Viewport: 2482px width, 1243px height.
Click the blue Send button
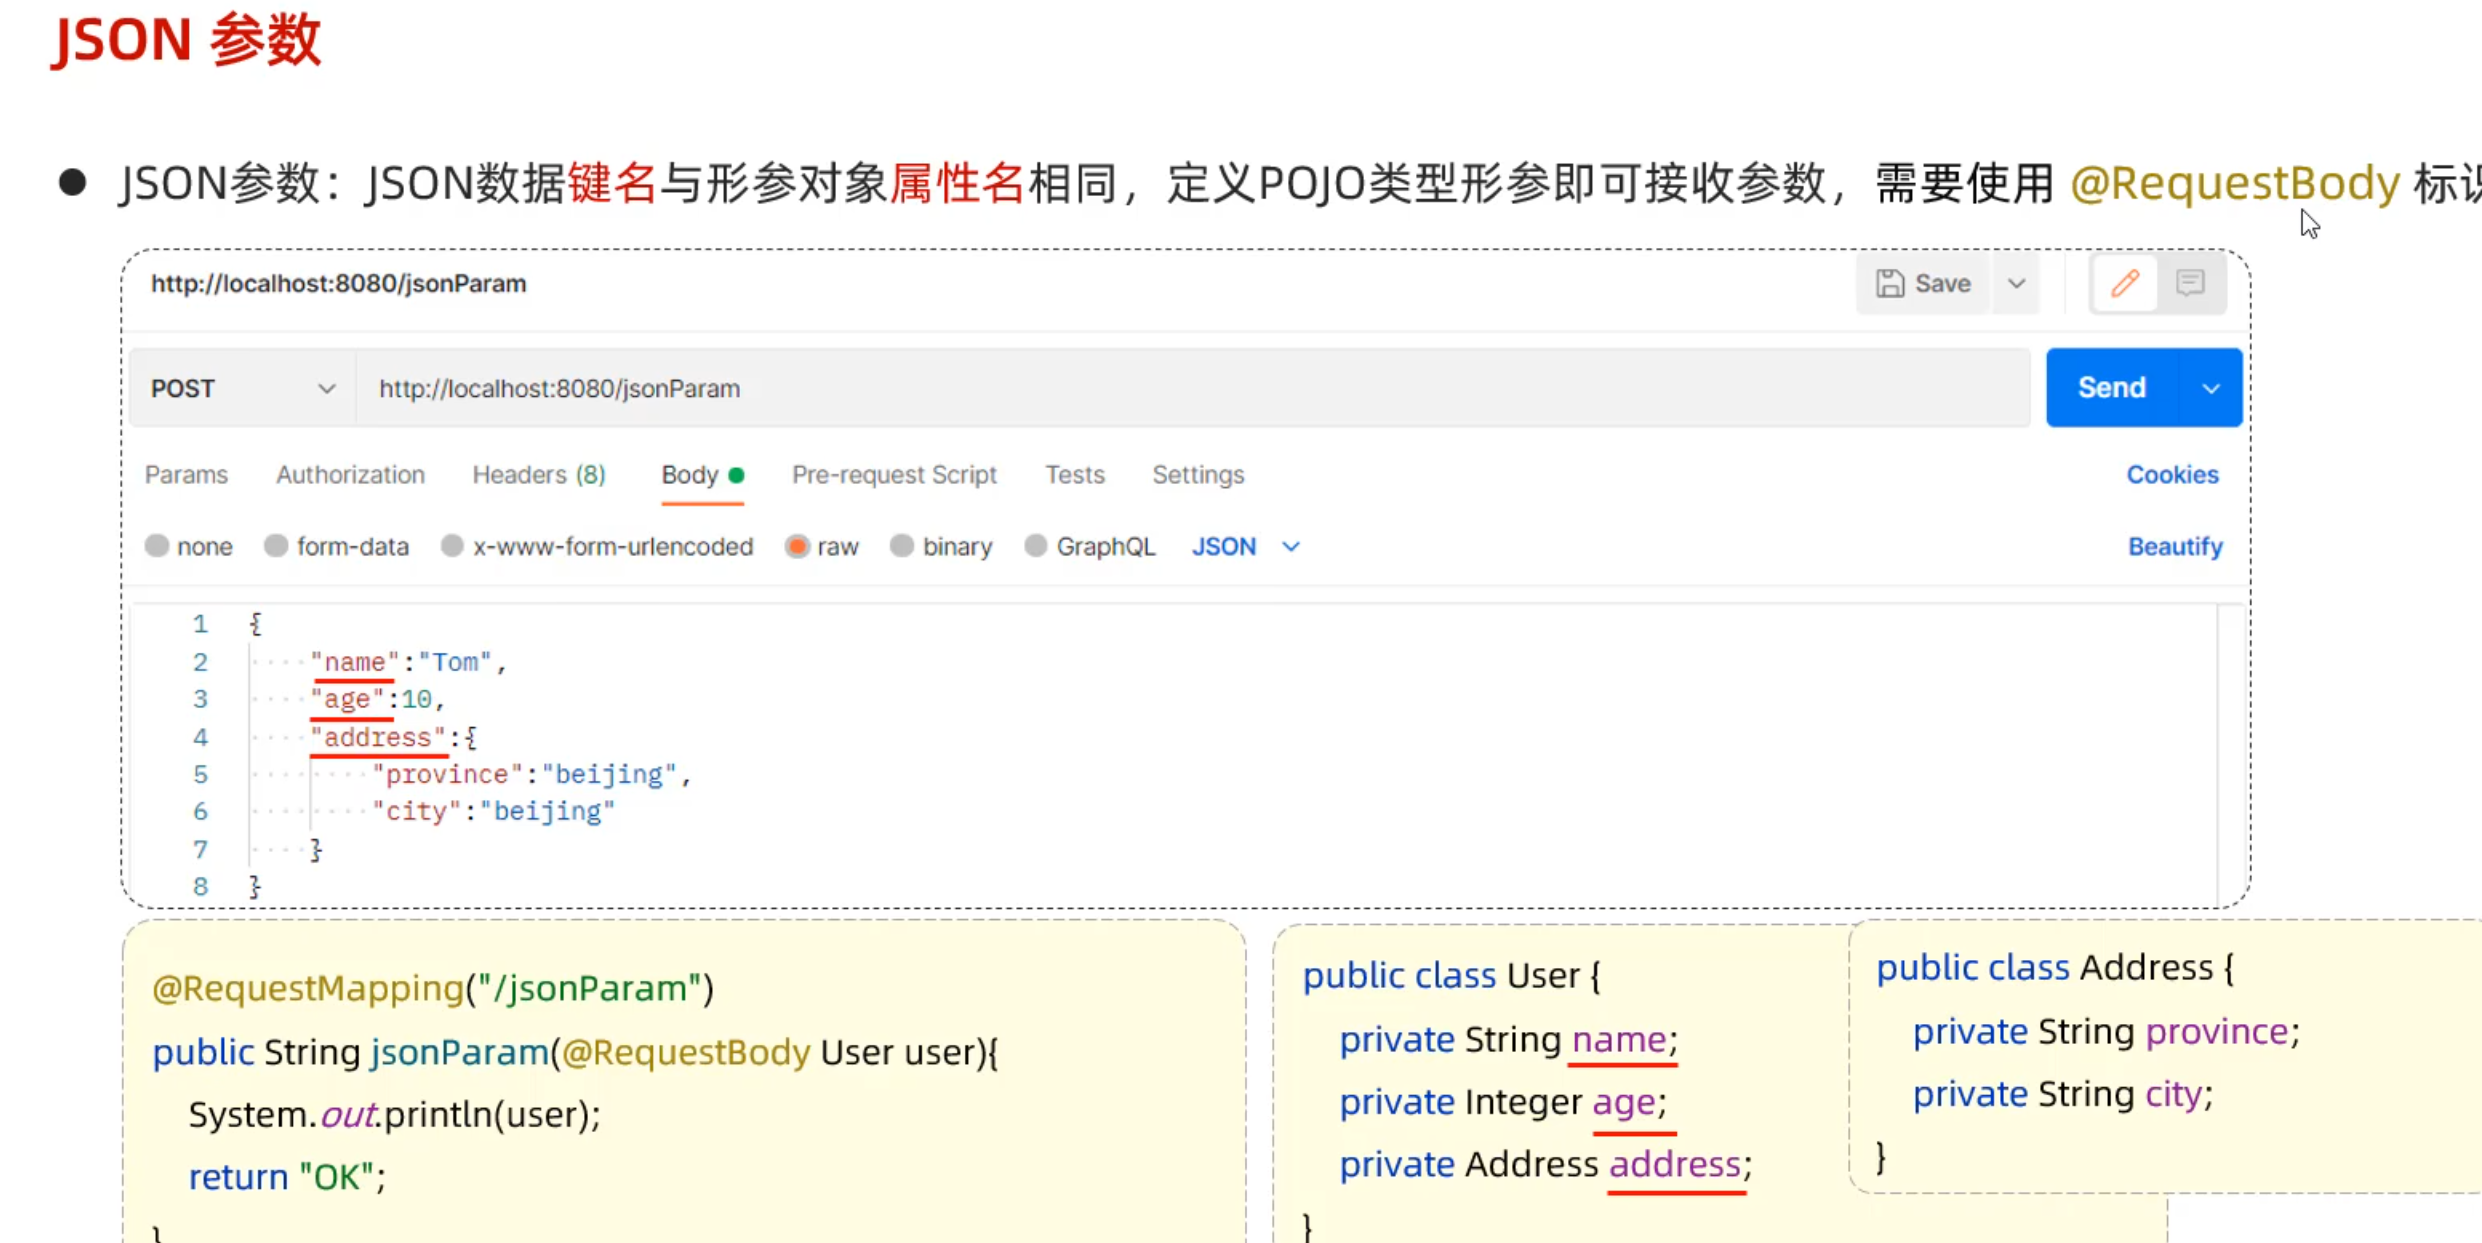(2112, 387)
